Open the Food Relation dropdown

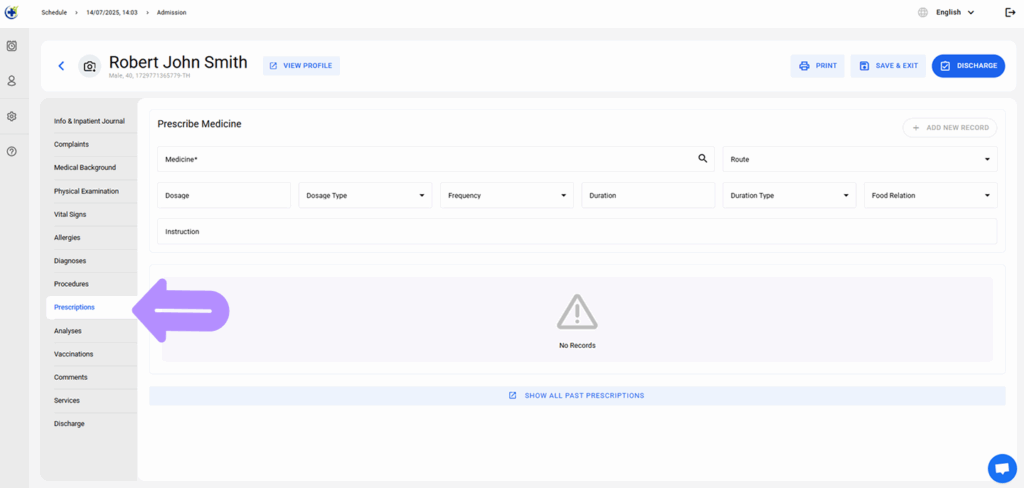pos(931,195)
